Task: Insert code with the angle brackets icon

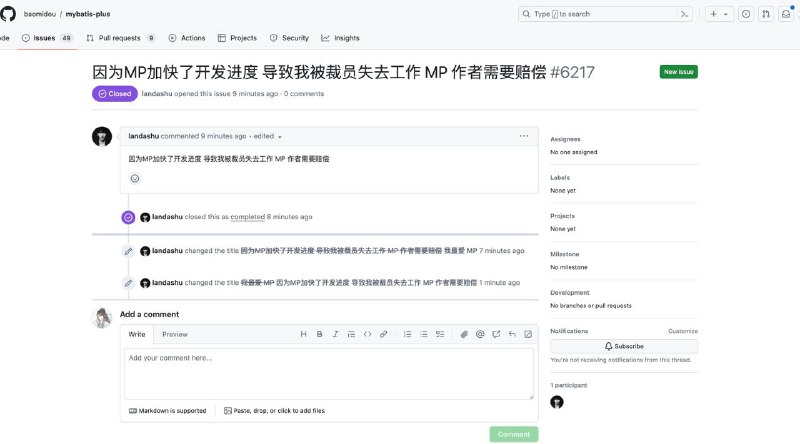Action: pos(367,334)
